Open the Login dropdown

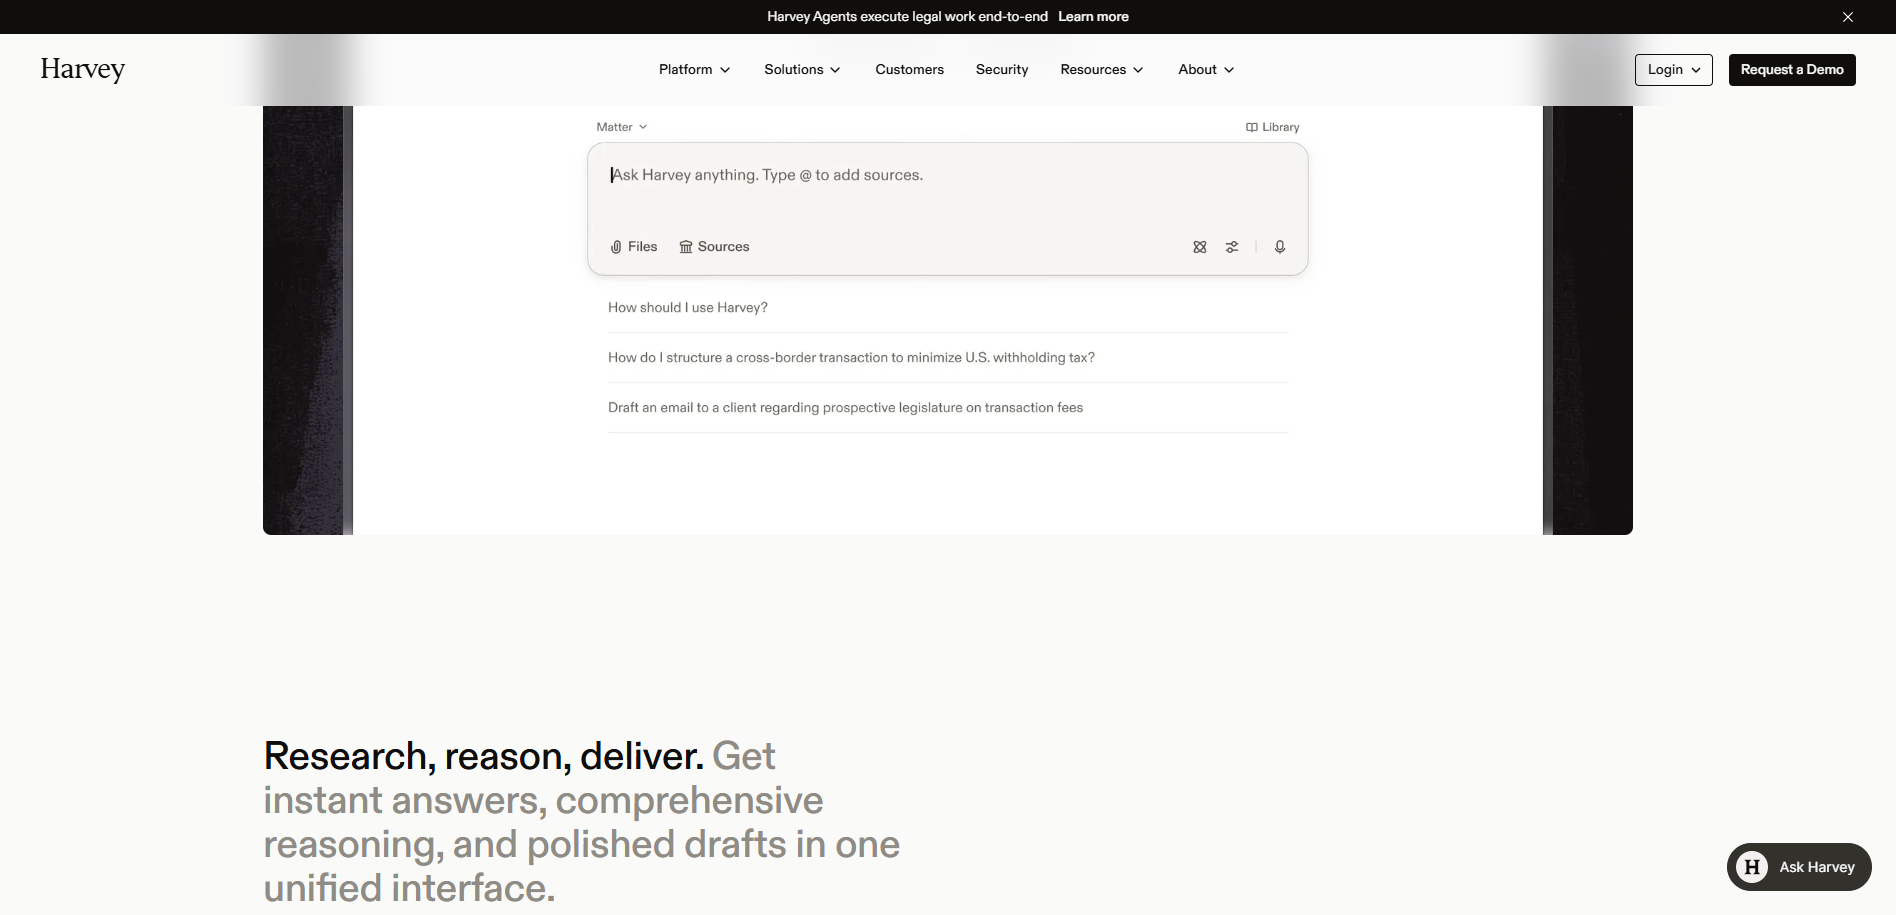(1673, 70)
